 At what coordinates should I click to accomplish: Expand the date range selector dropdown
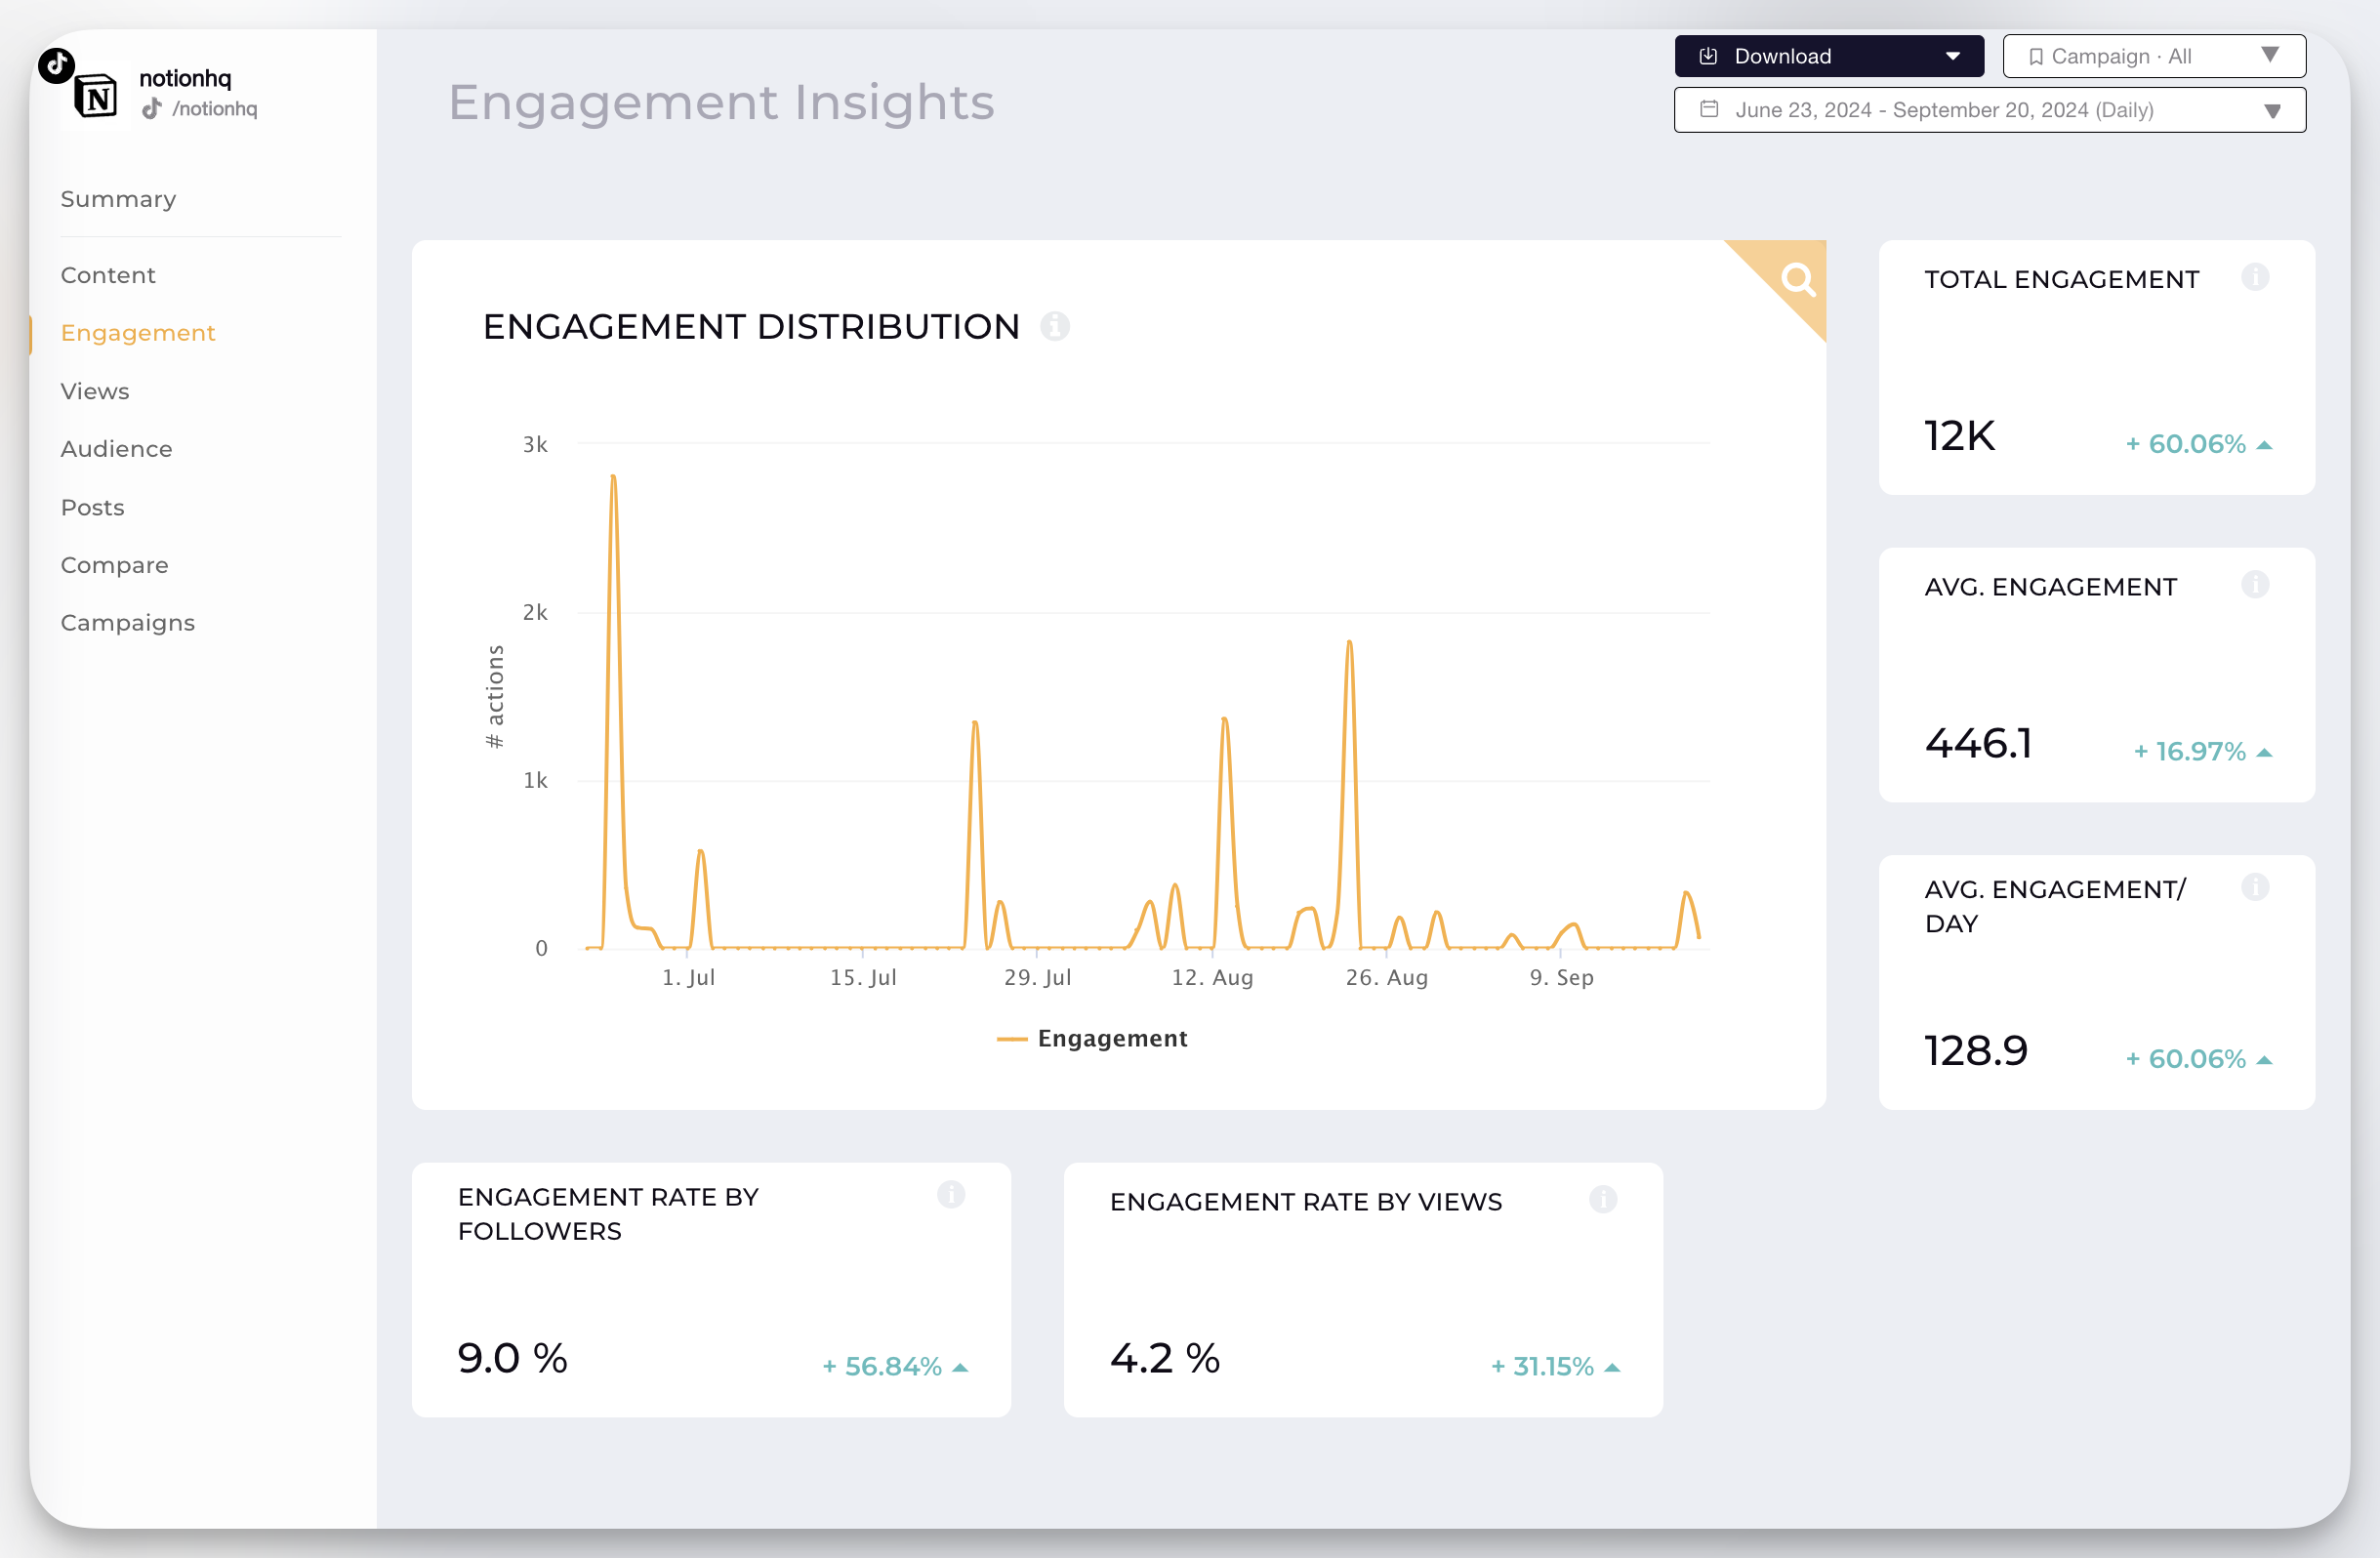[x=2277, y=109]
